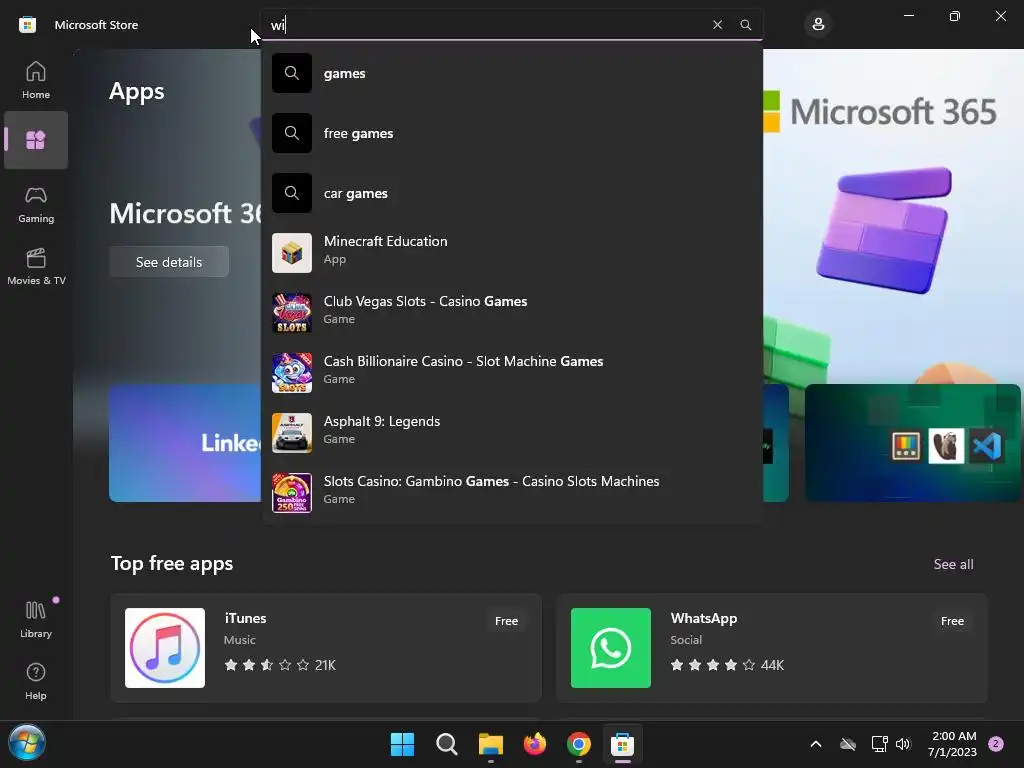Screen dimensions: 1024x768
Task: Open Movies & TV section
Action: pyautogui.click(x=36, y=266)
